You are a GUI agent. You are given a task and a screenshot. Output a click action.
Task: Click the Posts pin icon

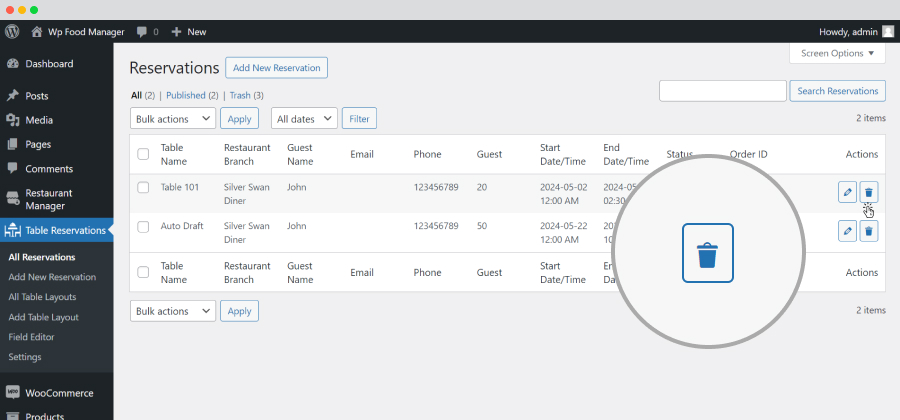click(x=13, y=96)
